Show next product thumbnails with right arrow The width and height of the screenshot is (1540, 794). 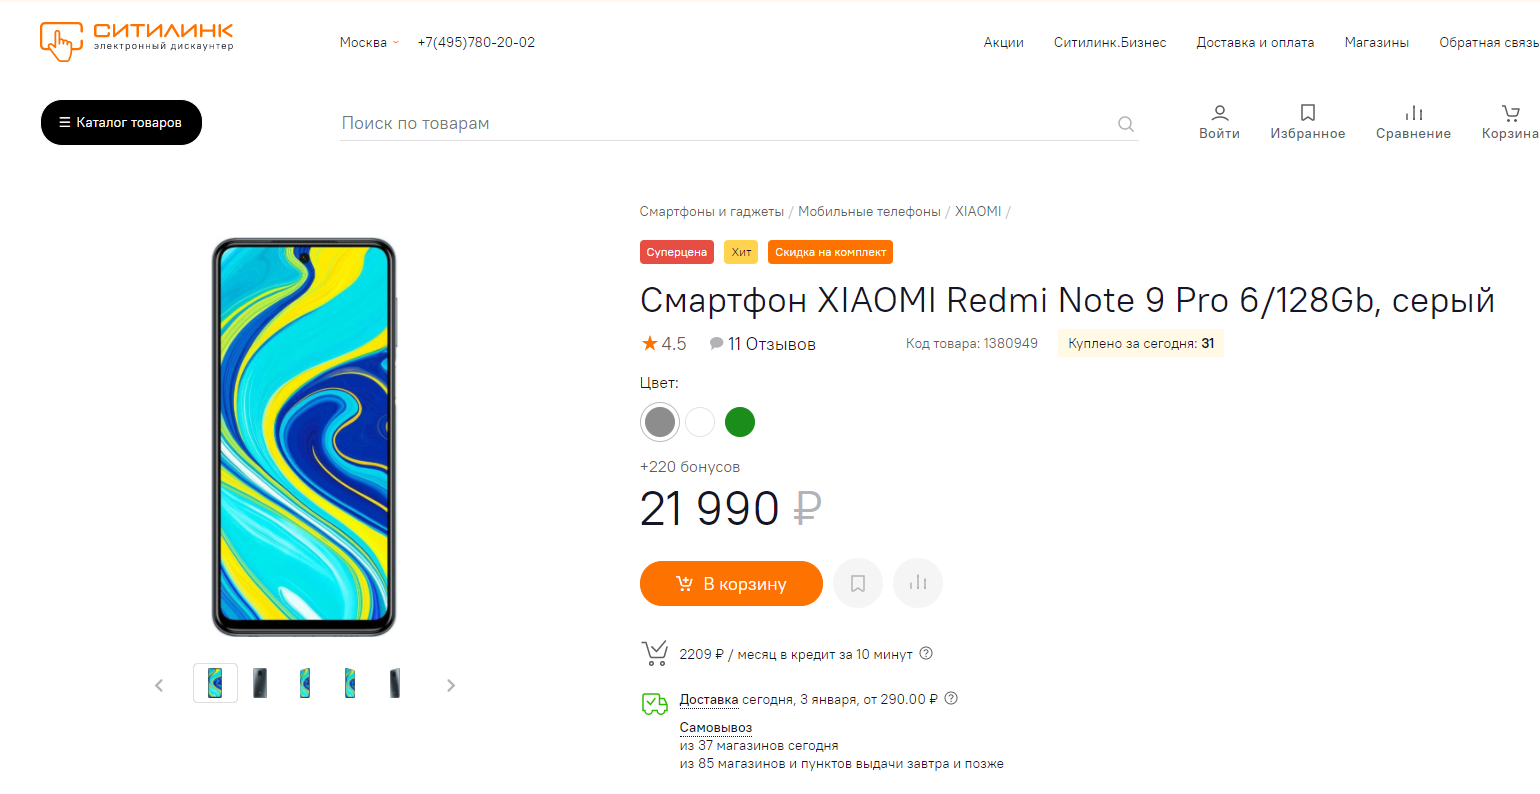click(x=451, y=685)
